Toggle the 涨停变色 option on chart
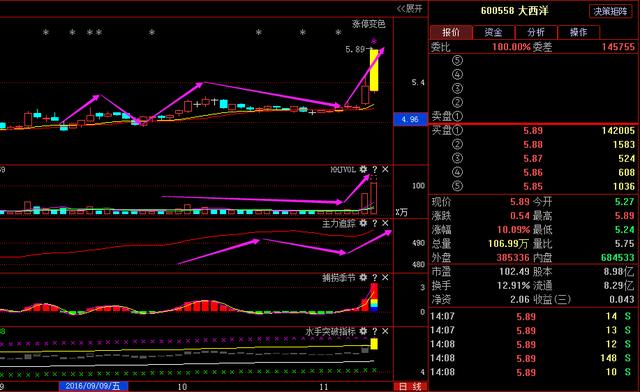 369,24
